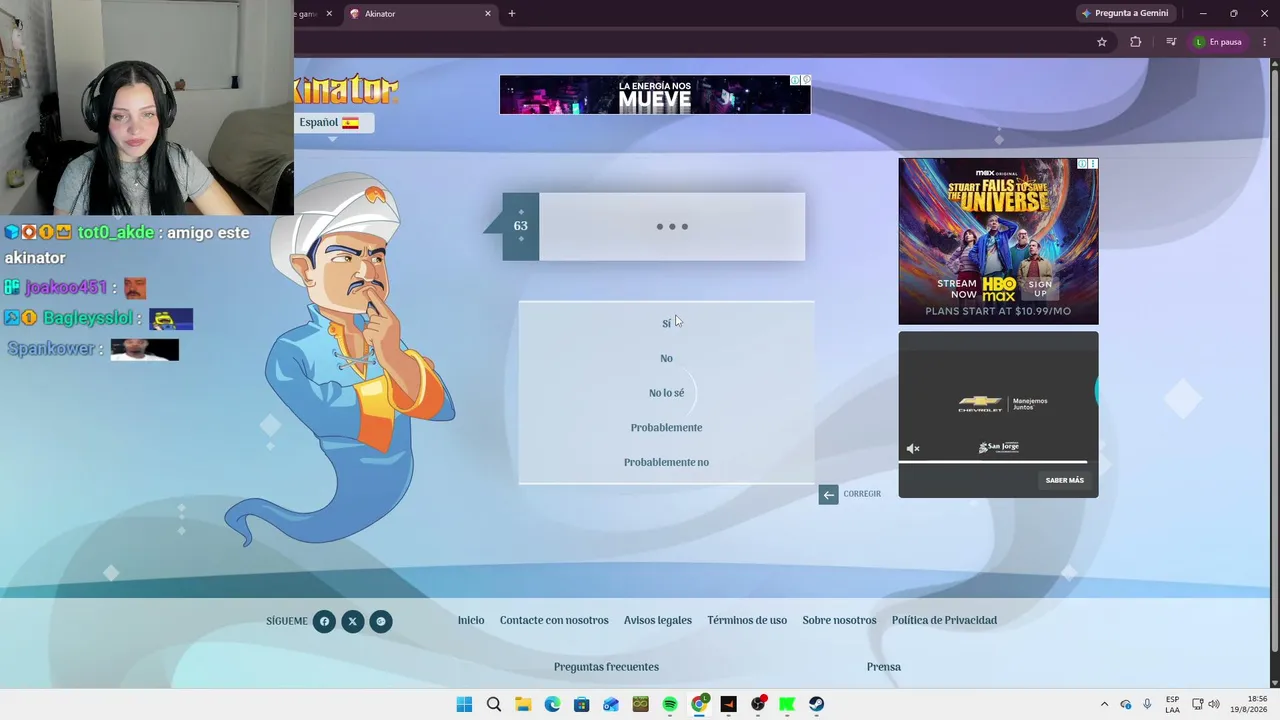Open a new browser tab
This screenshot has width=1280, height=720.
click(x=512, y=14)
